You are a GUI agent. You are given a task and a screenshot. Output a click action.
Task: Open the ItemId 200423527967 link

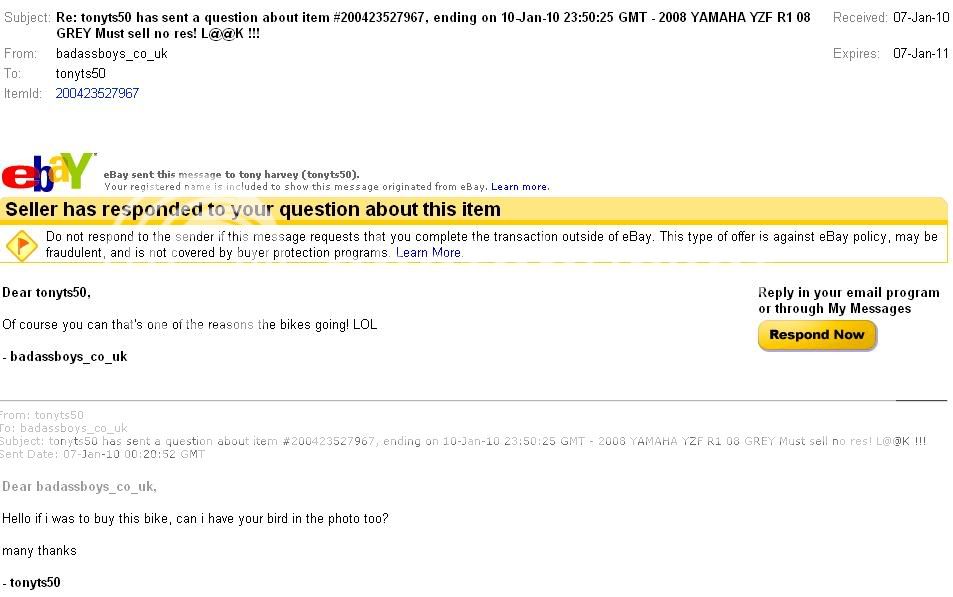tap(97, 93)
